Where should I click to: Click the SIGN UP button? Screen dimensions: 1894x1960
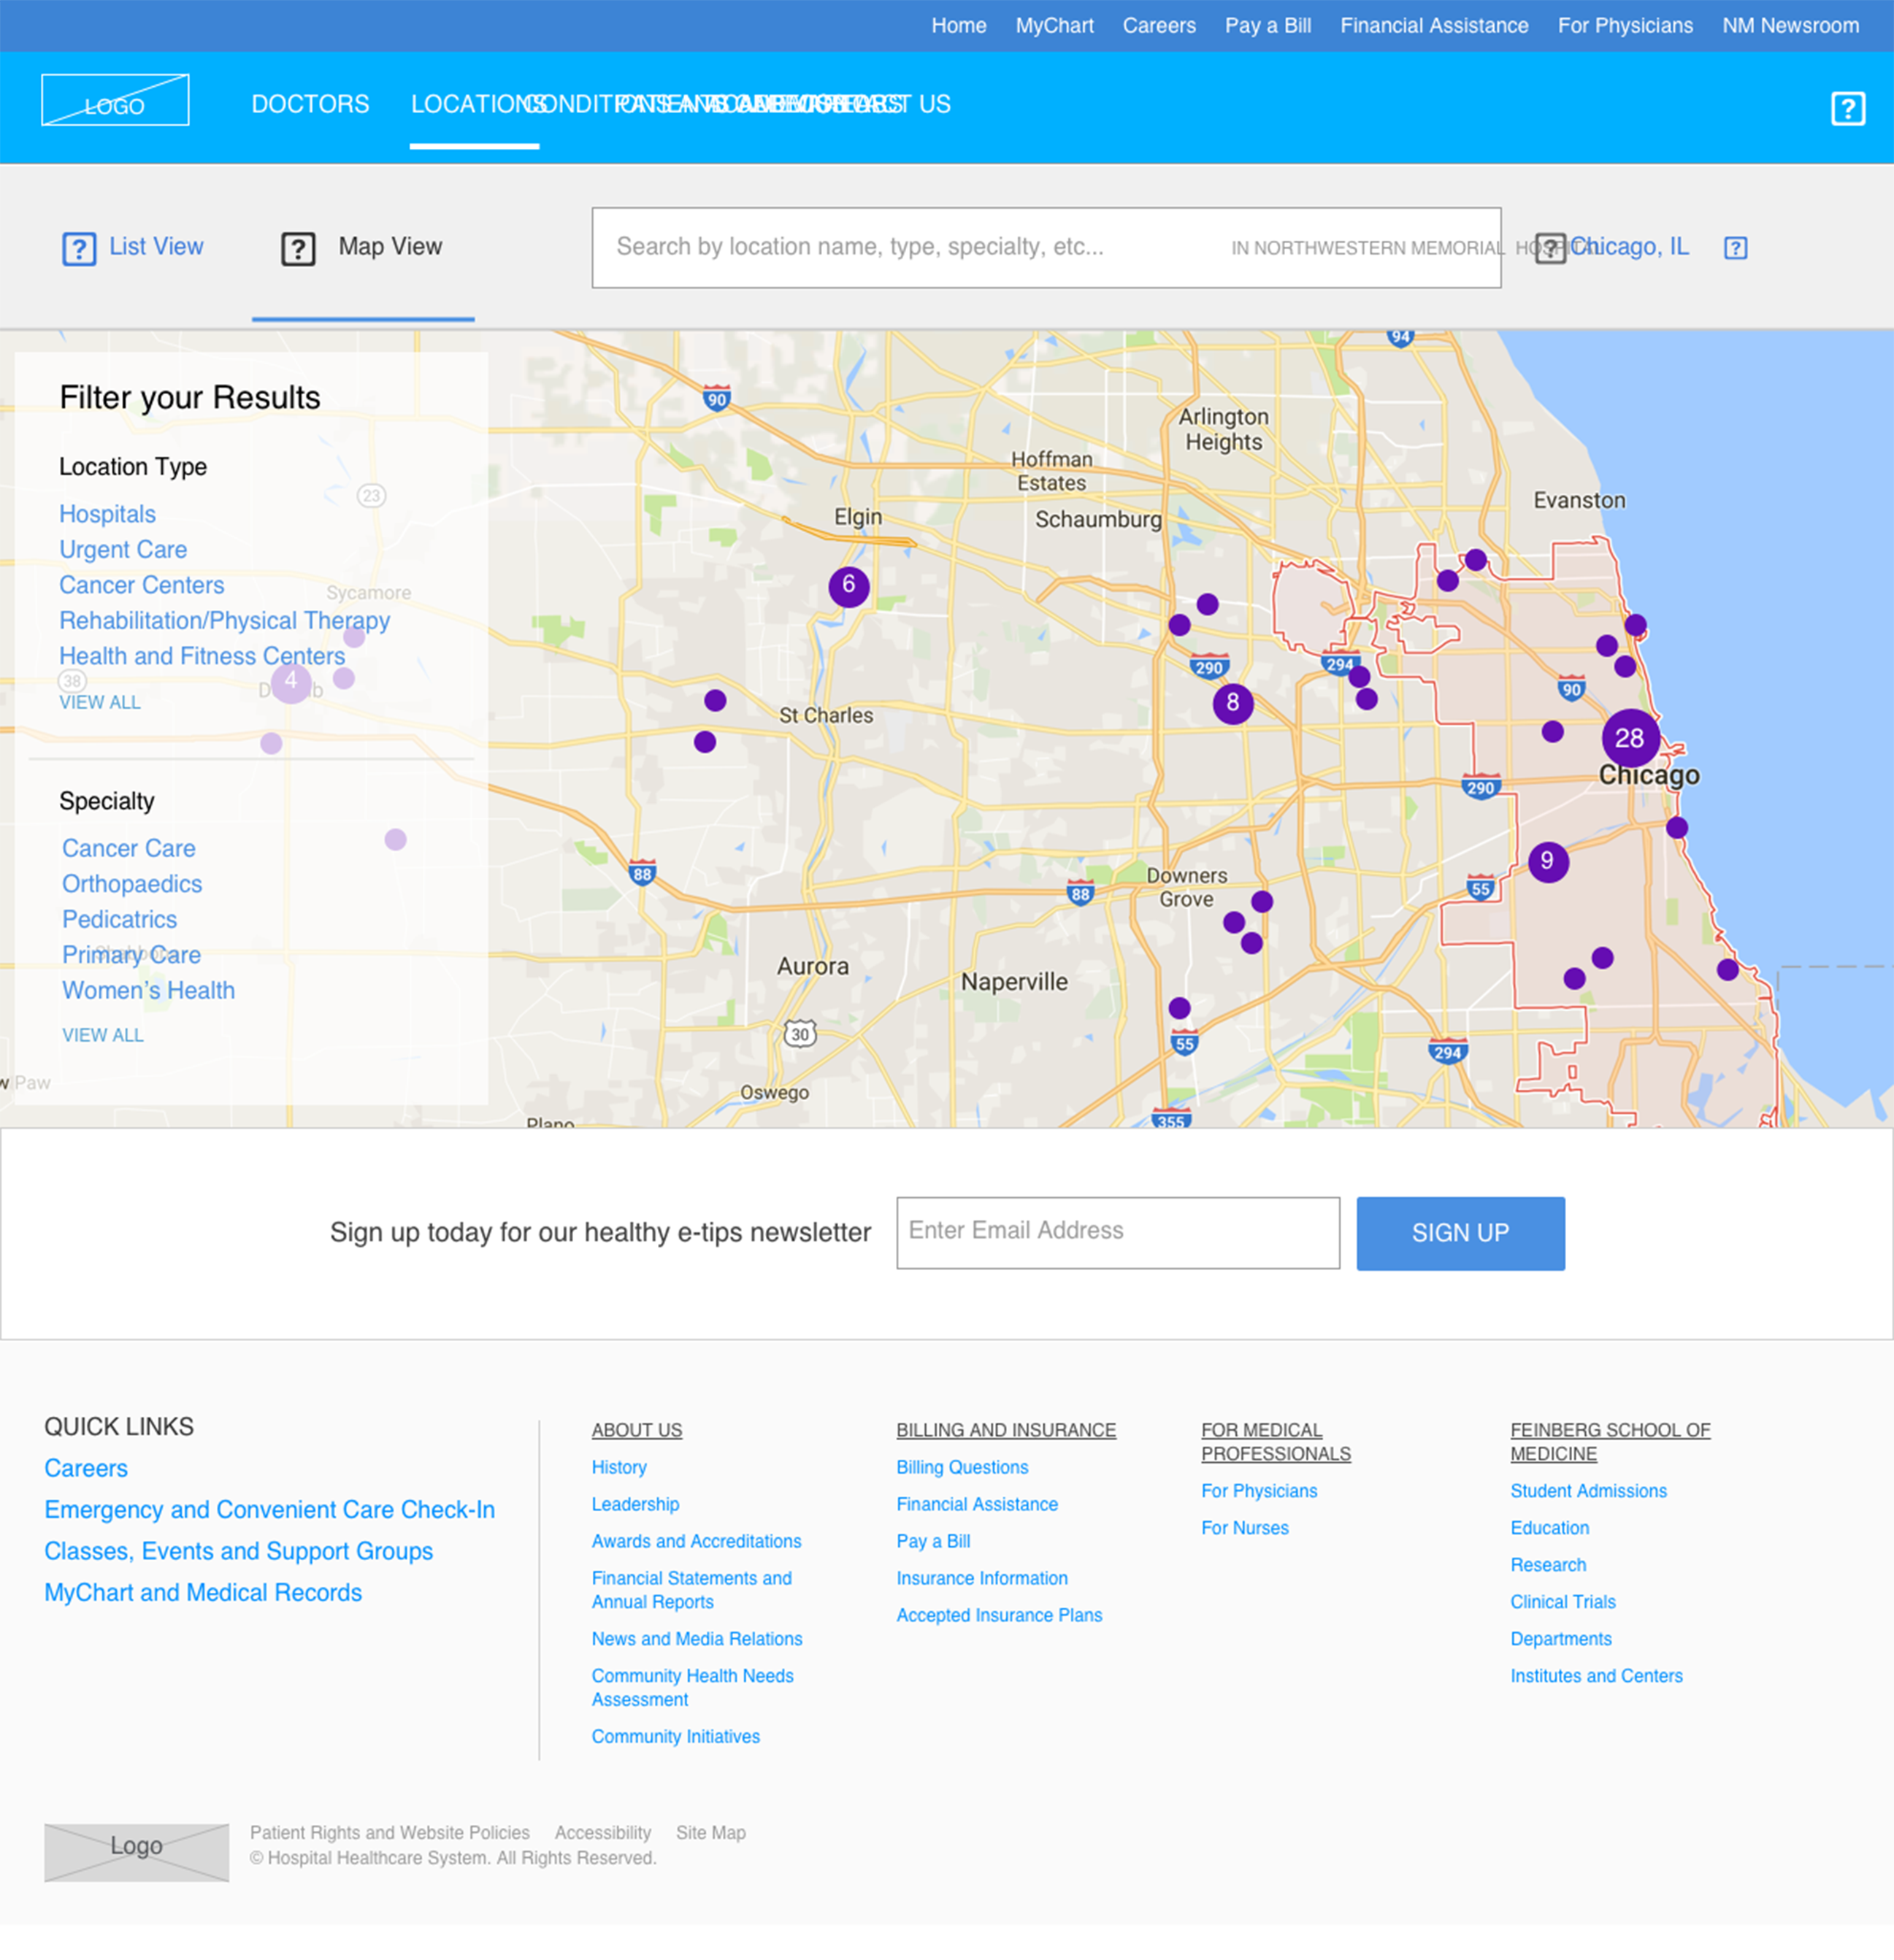click(x=1460, y=1233)
